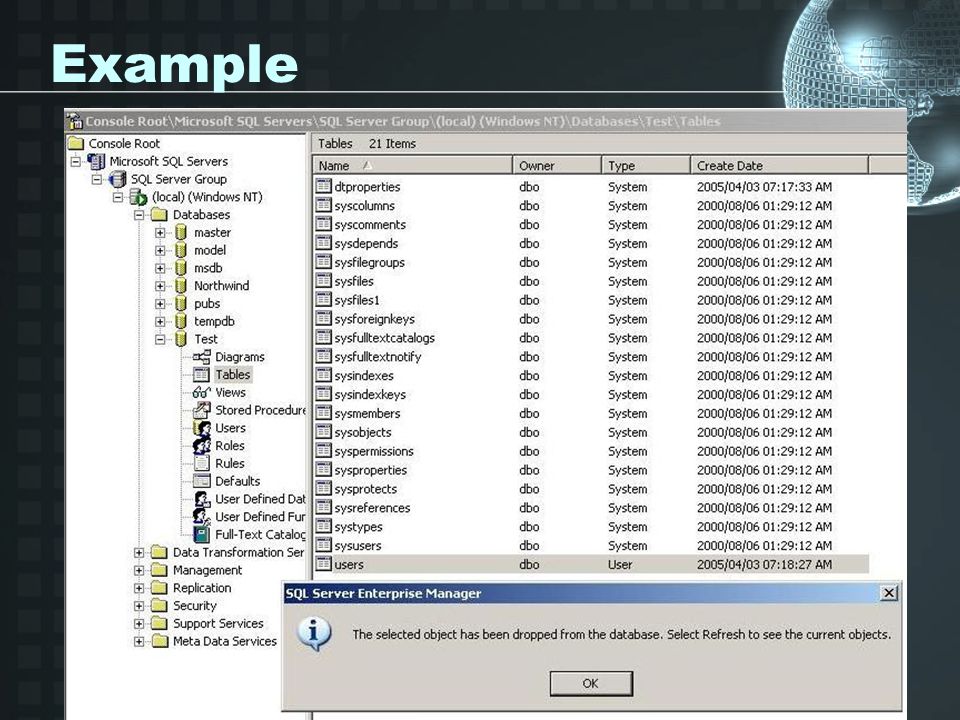The width and height of the screenshot is (960, 720).
Task: Collapse the Test database node
Action: click(160, 339)
